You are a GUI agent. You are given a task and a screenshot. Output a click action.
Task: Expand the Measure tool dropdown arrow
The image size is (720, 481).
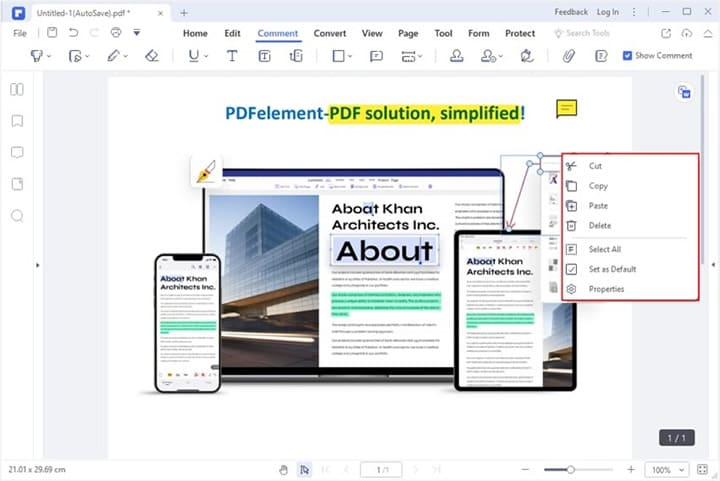(421, 56)
